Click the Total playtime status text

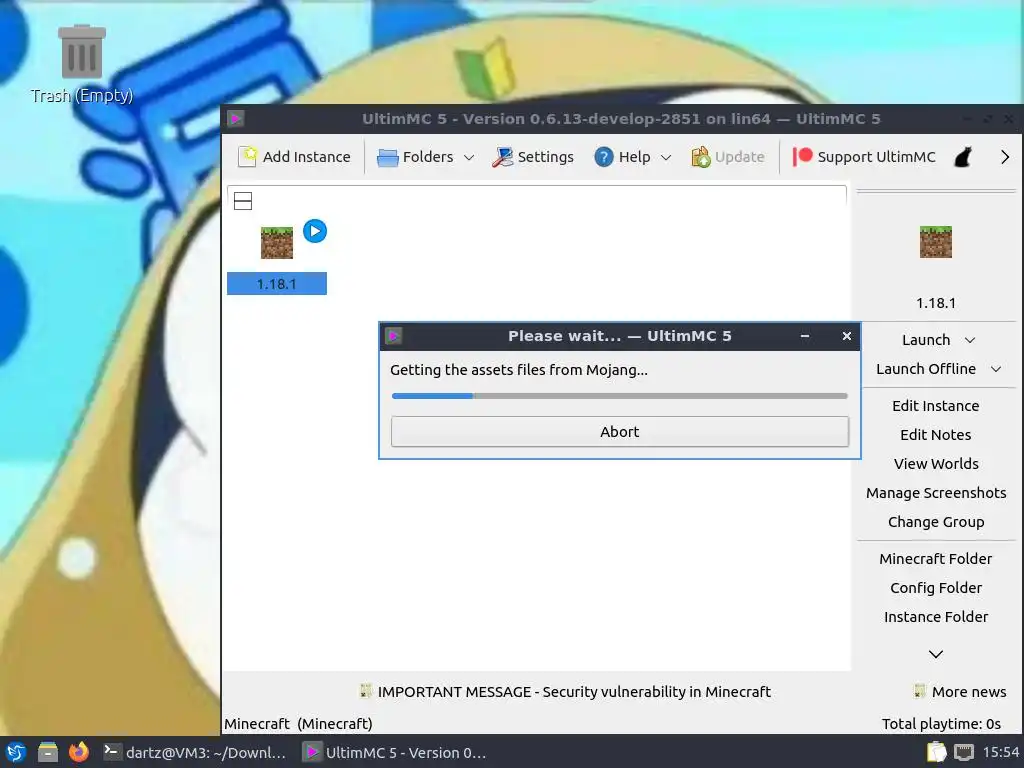[941, 724]
